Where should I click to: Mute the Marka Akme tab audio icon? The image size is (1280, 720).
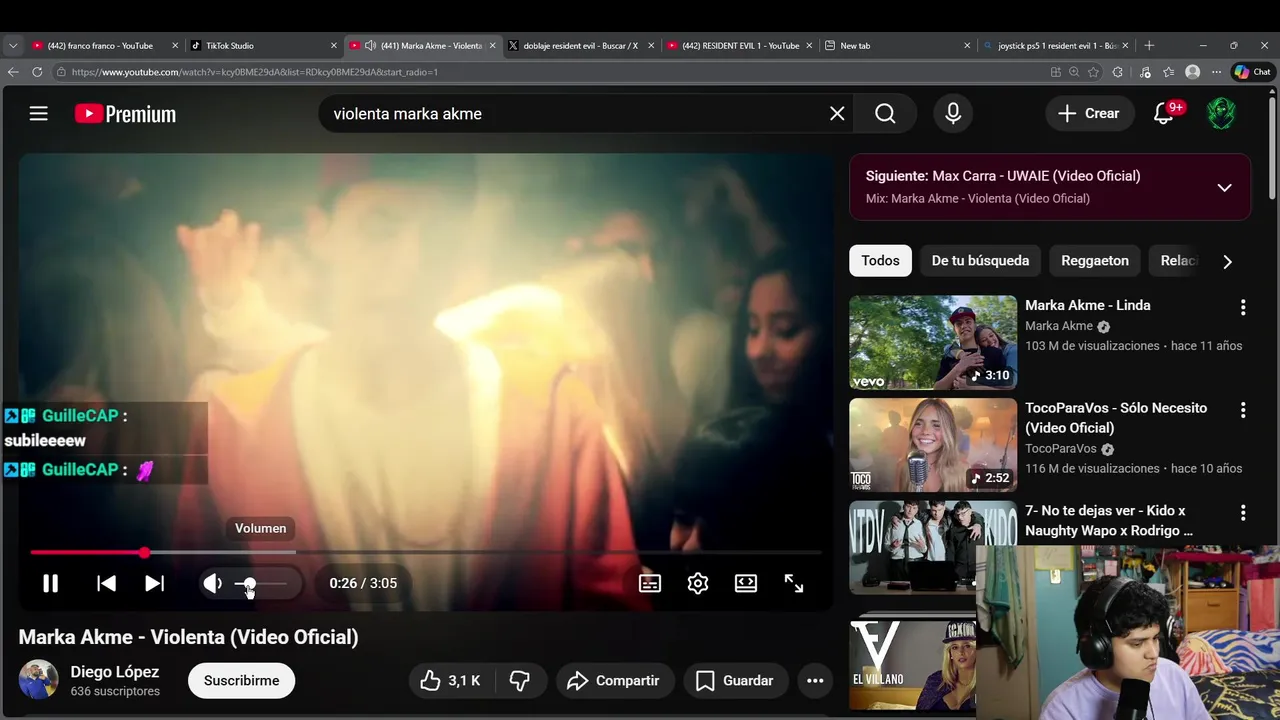click(x=370, y=45)
